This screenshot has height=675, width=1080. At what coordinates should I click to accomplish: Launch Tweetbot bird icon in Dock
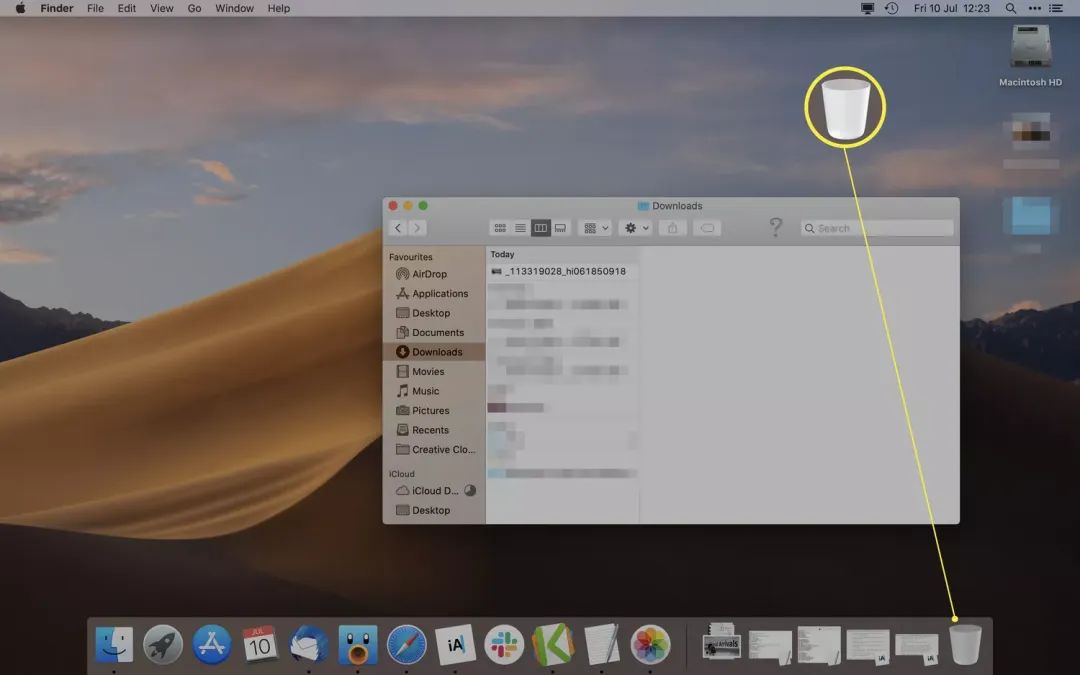357,645
